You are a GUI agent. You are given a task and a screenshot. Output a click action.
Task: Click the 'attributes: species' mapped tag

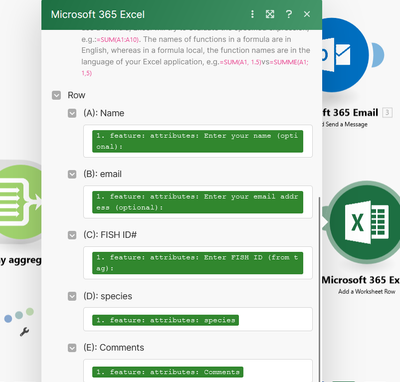click(165, 320)
